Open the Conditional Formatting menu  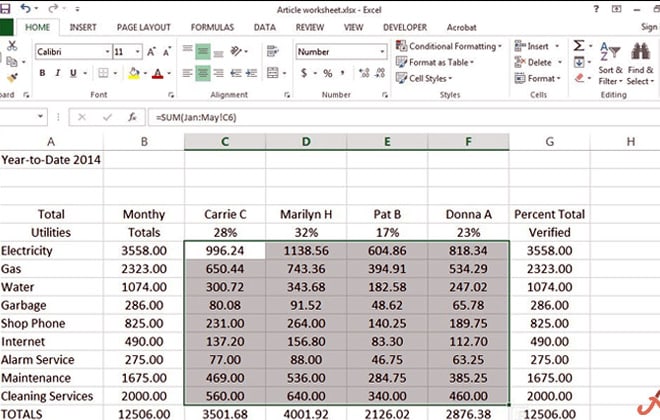tap(449, 46)
